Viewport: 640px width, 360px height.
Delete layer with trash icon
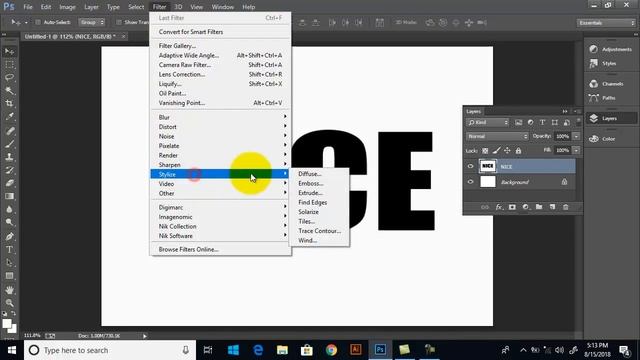[x=566, y=207]
